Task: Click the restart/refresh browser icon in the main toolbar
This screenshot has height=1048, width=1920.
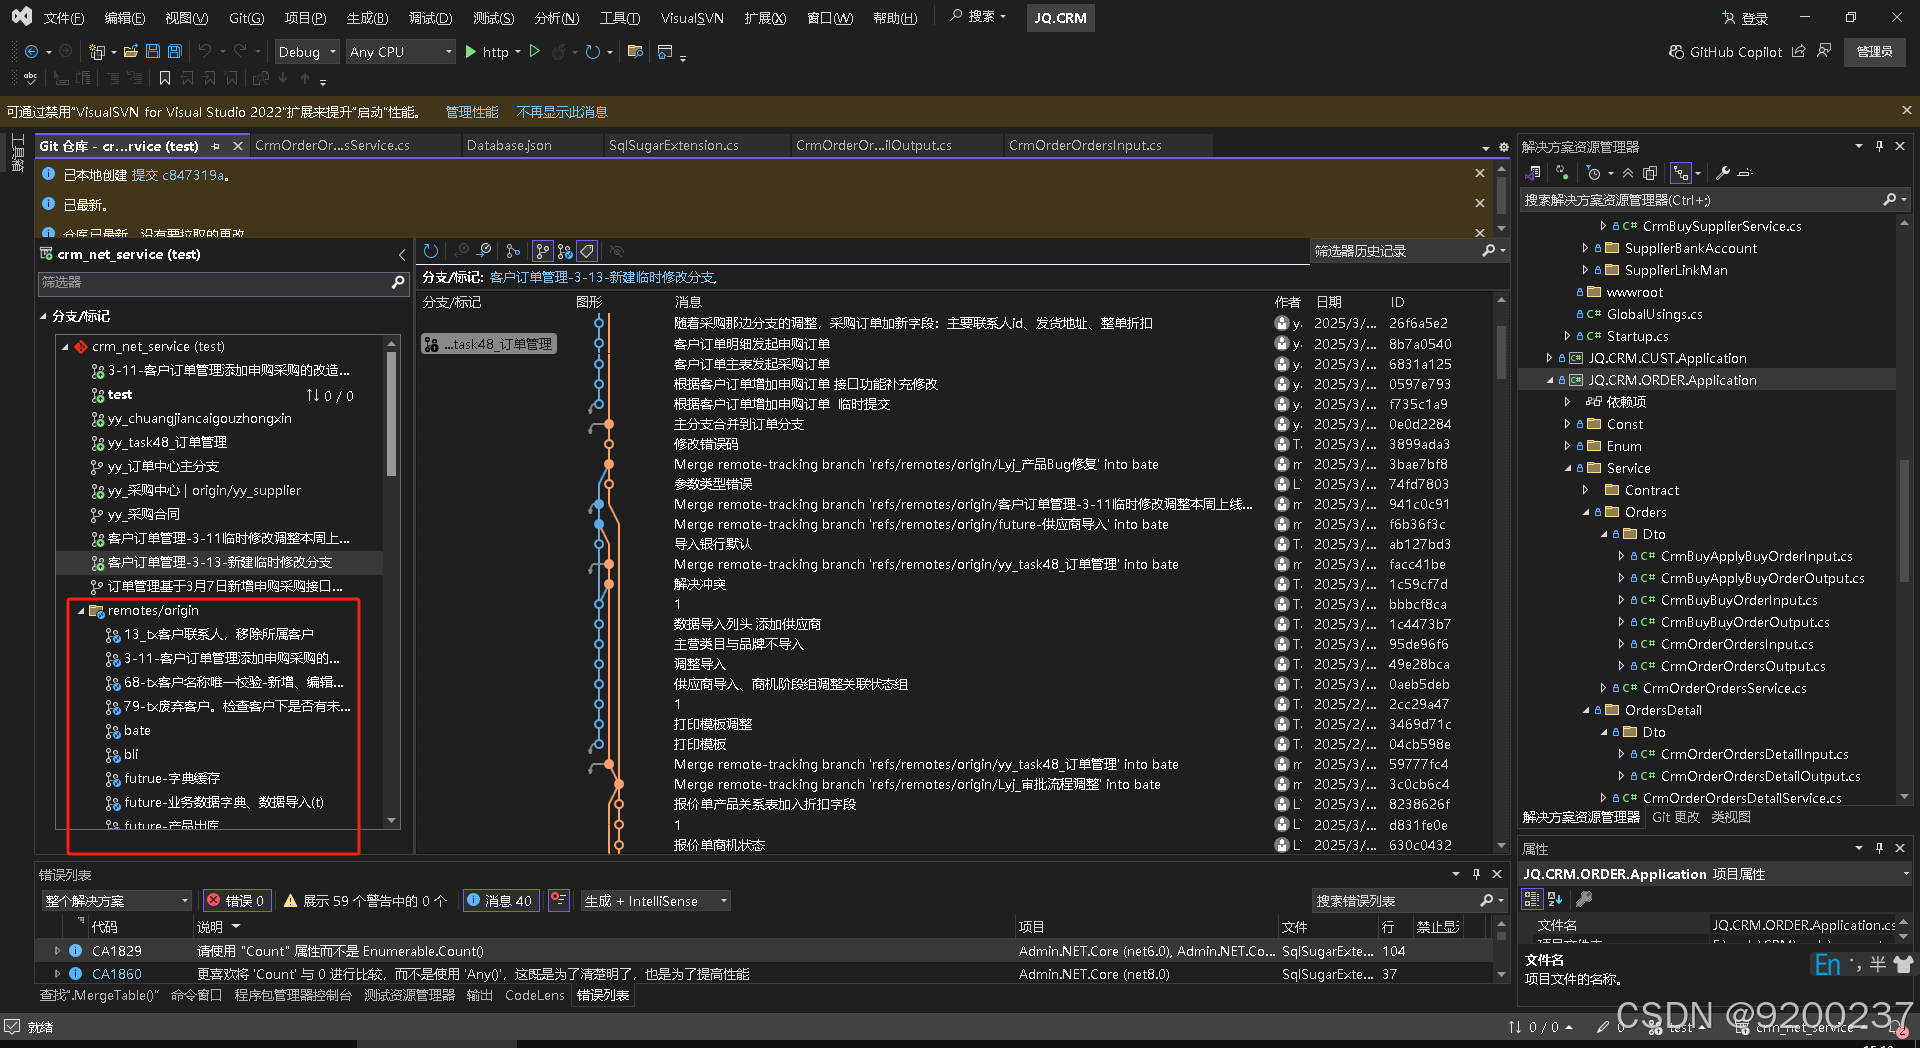Action: click(593, 52)
